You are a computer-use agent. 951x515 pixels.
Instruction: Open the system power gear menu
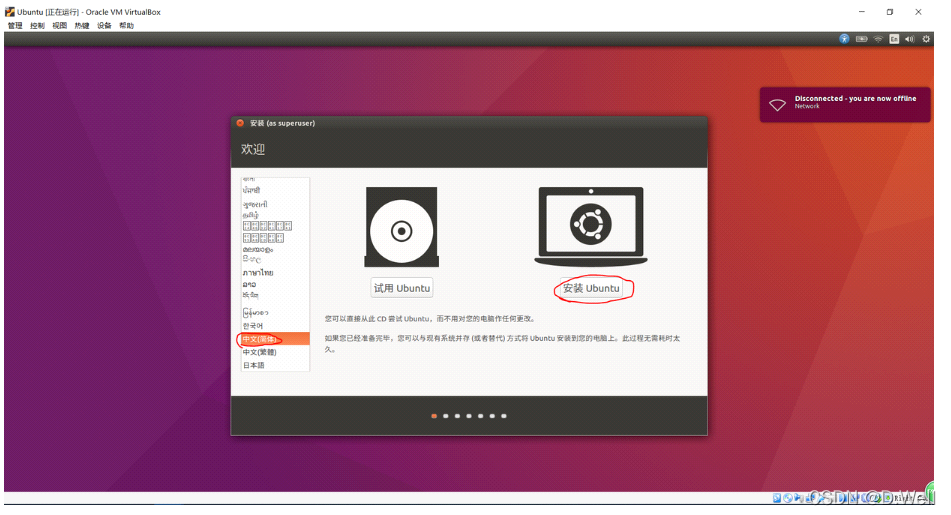pos(926,39)
